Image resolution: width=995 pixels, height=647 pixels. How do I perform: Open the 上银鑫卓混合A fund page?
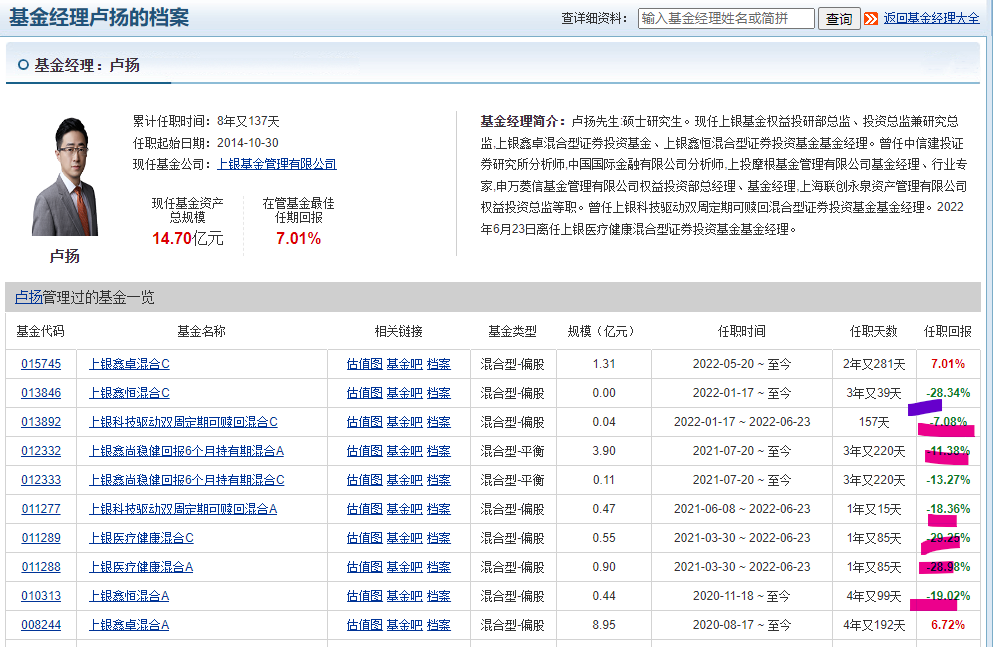129,625
